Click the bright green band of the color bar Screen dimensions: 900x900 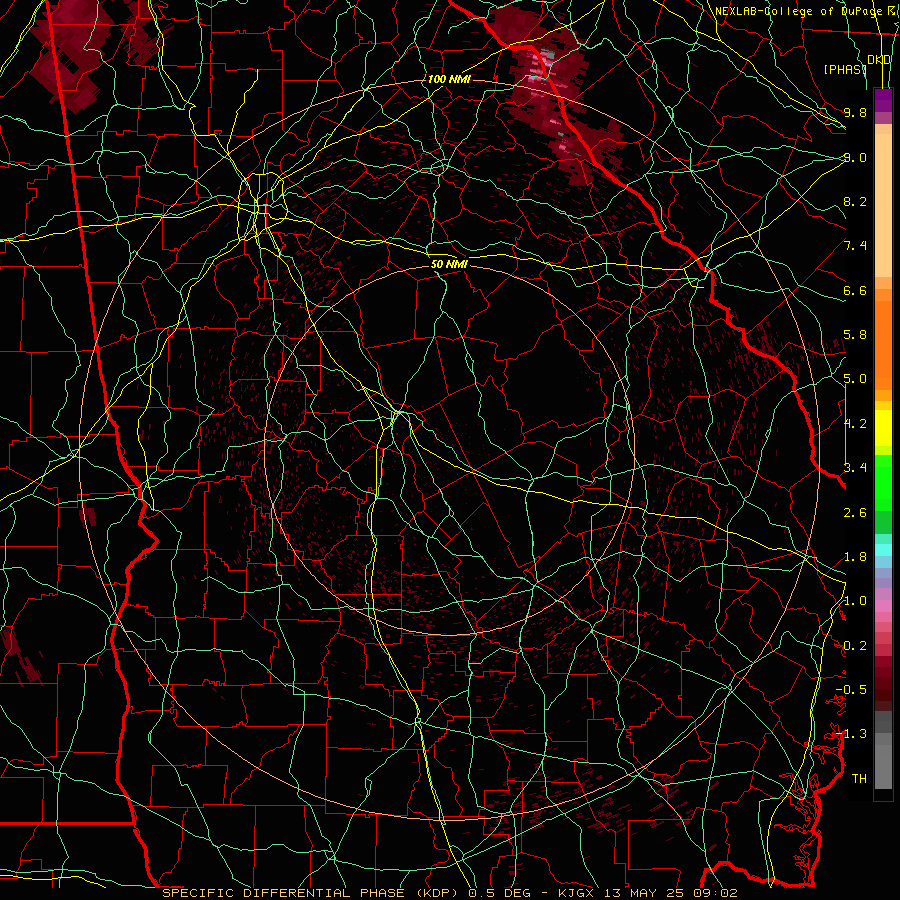[883, 483]
